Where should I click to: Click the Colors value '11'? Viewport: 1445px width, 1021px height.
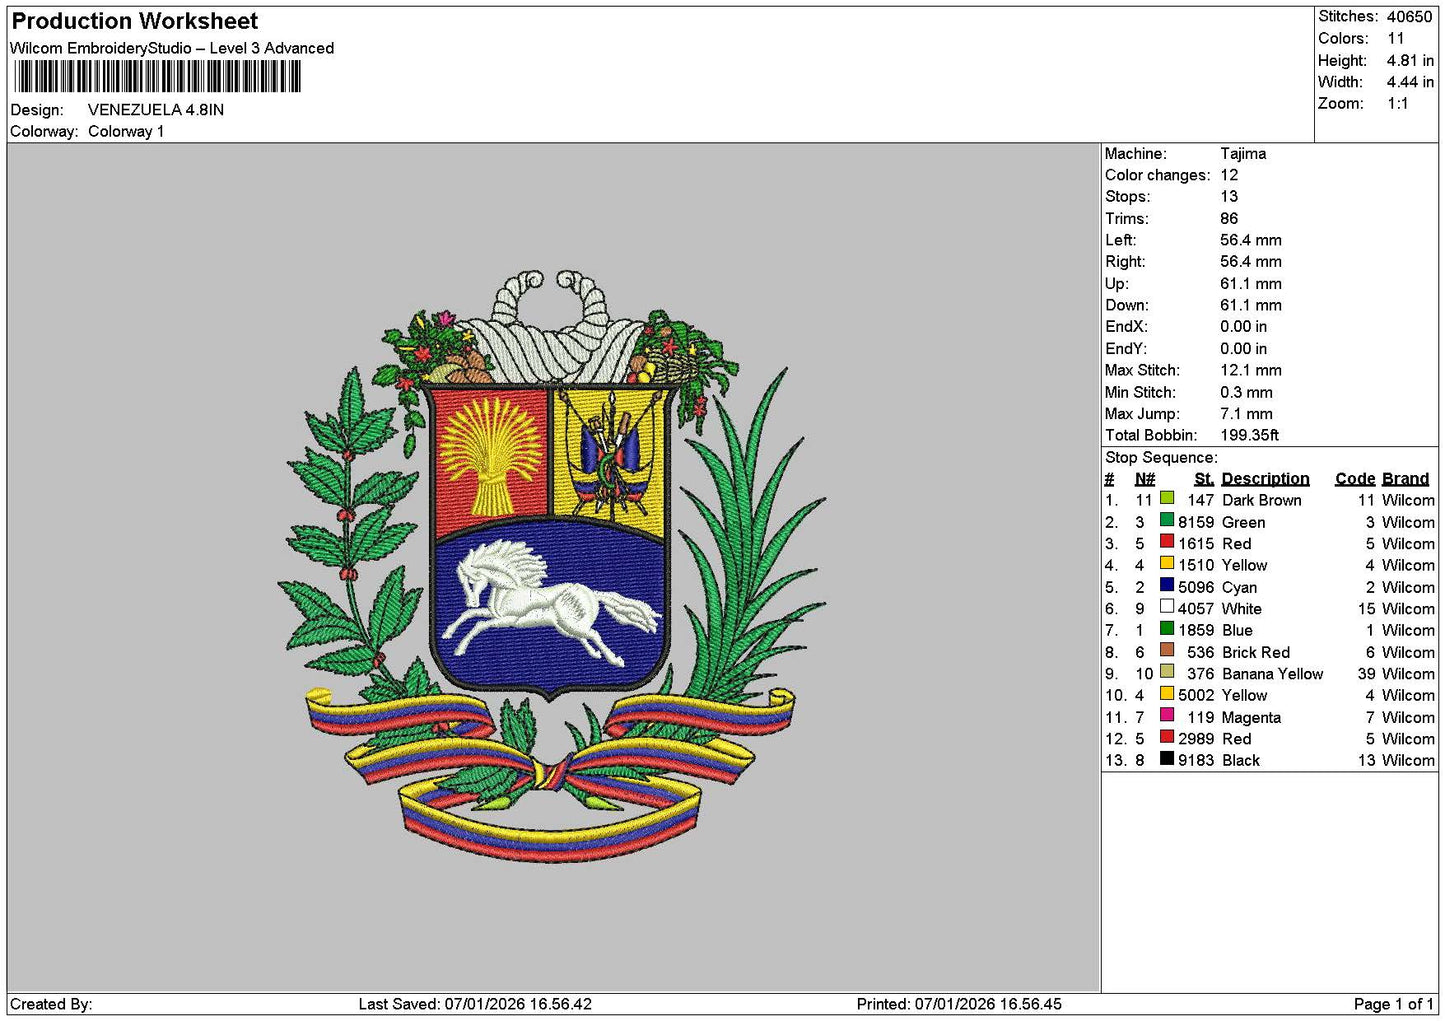[1396, 39]
